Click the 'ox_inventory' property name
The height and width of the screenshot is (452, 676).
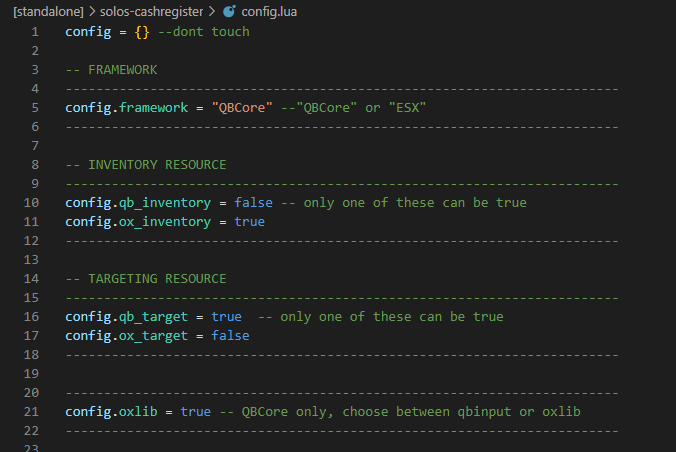[165, 222]
